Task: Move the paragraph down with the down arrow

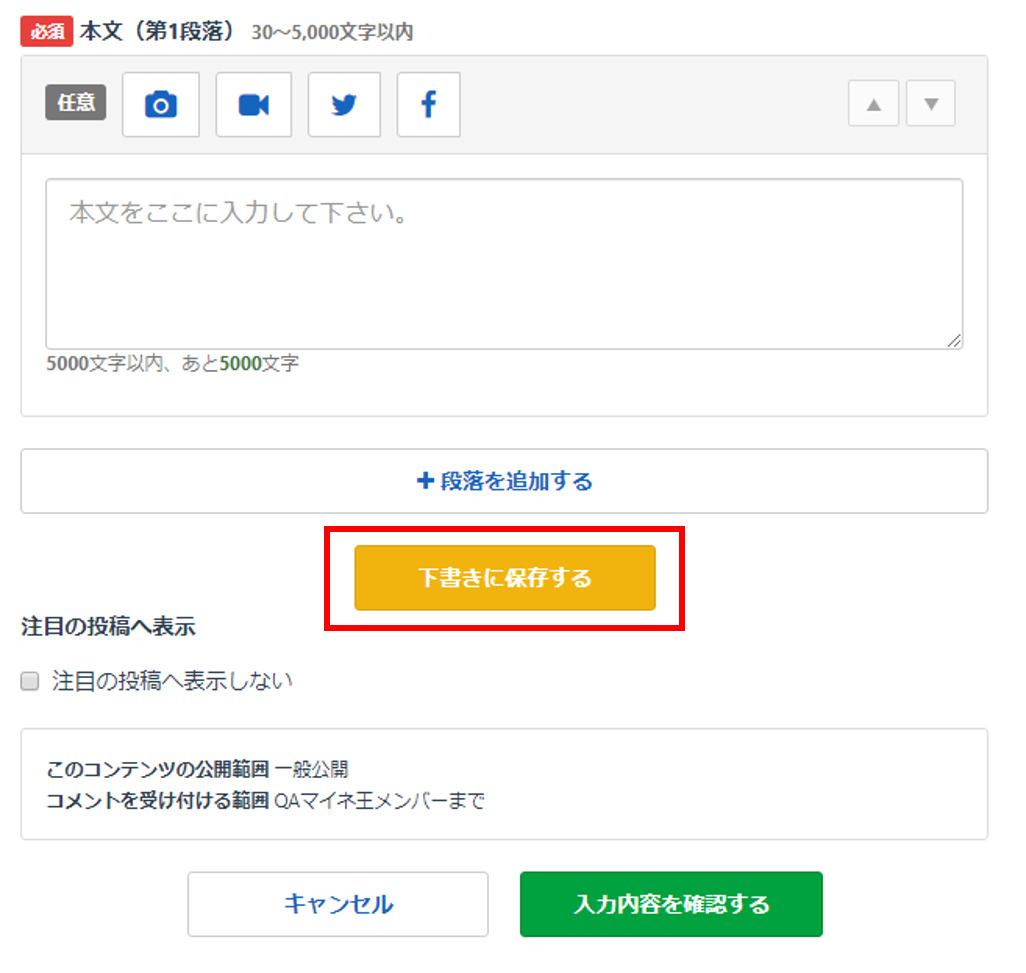Action: [x=931, y=104]
